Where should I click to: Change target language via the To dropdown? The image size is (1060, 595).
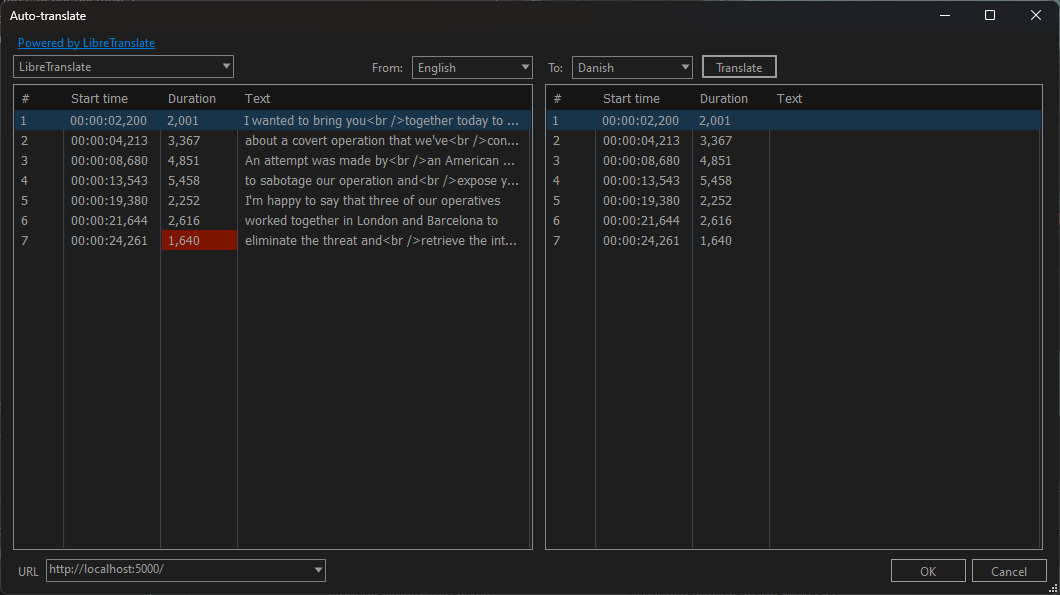[632, 67]
